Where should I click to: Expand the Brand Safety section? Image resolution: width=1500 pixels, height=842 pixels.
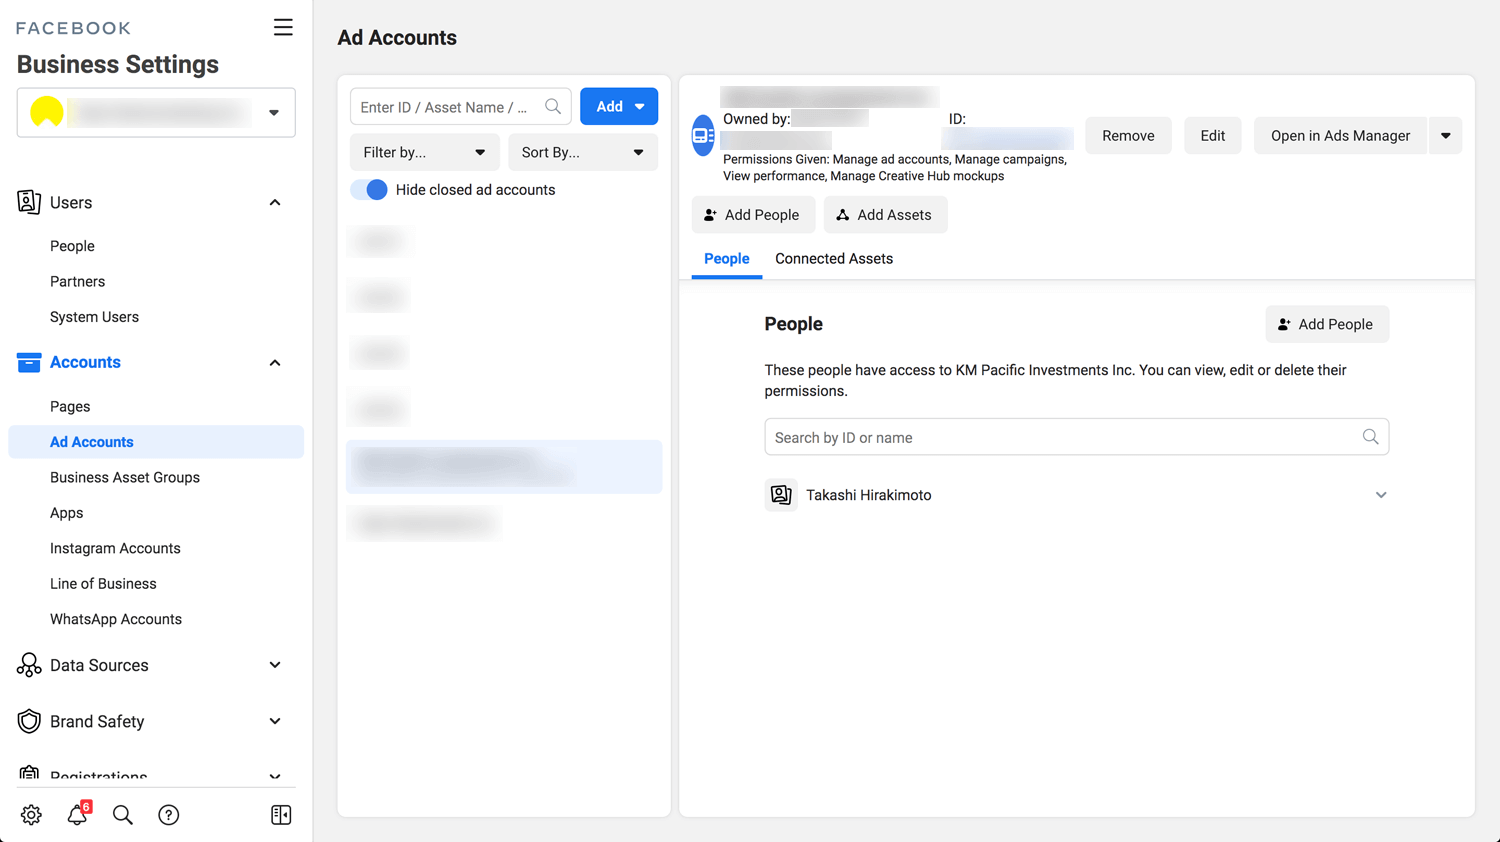point(275,721)
